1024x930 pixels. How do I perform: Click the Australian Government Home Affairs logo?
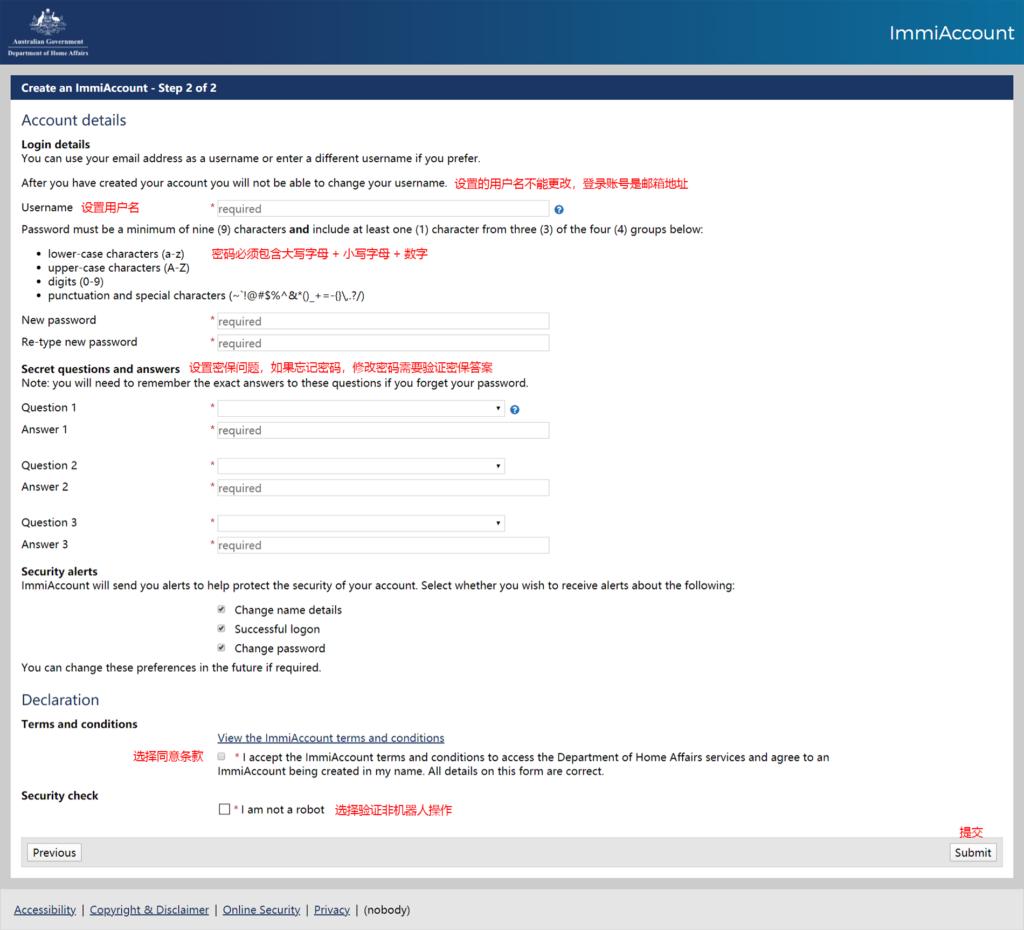pyautogui.click(x=48, y=33)
